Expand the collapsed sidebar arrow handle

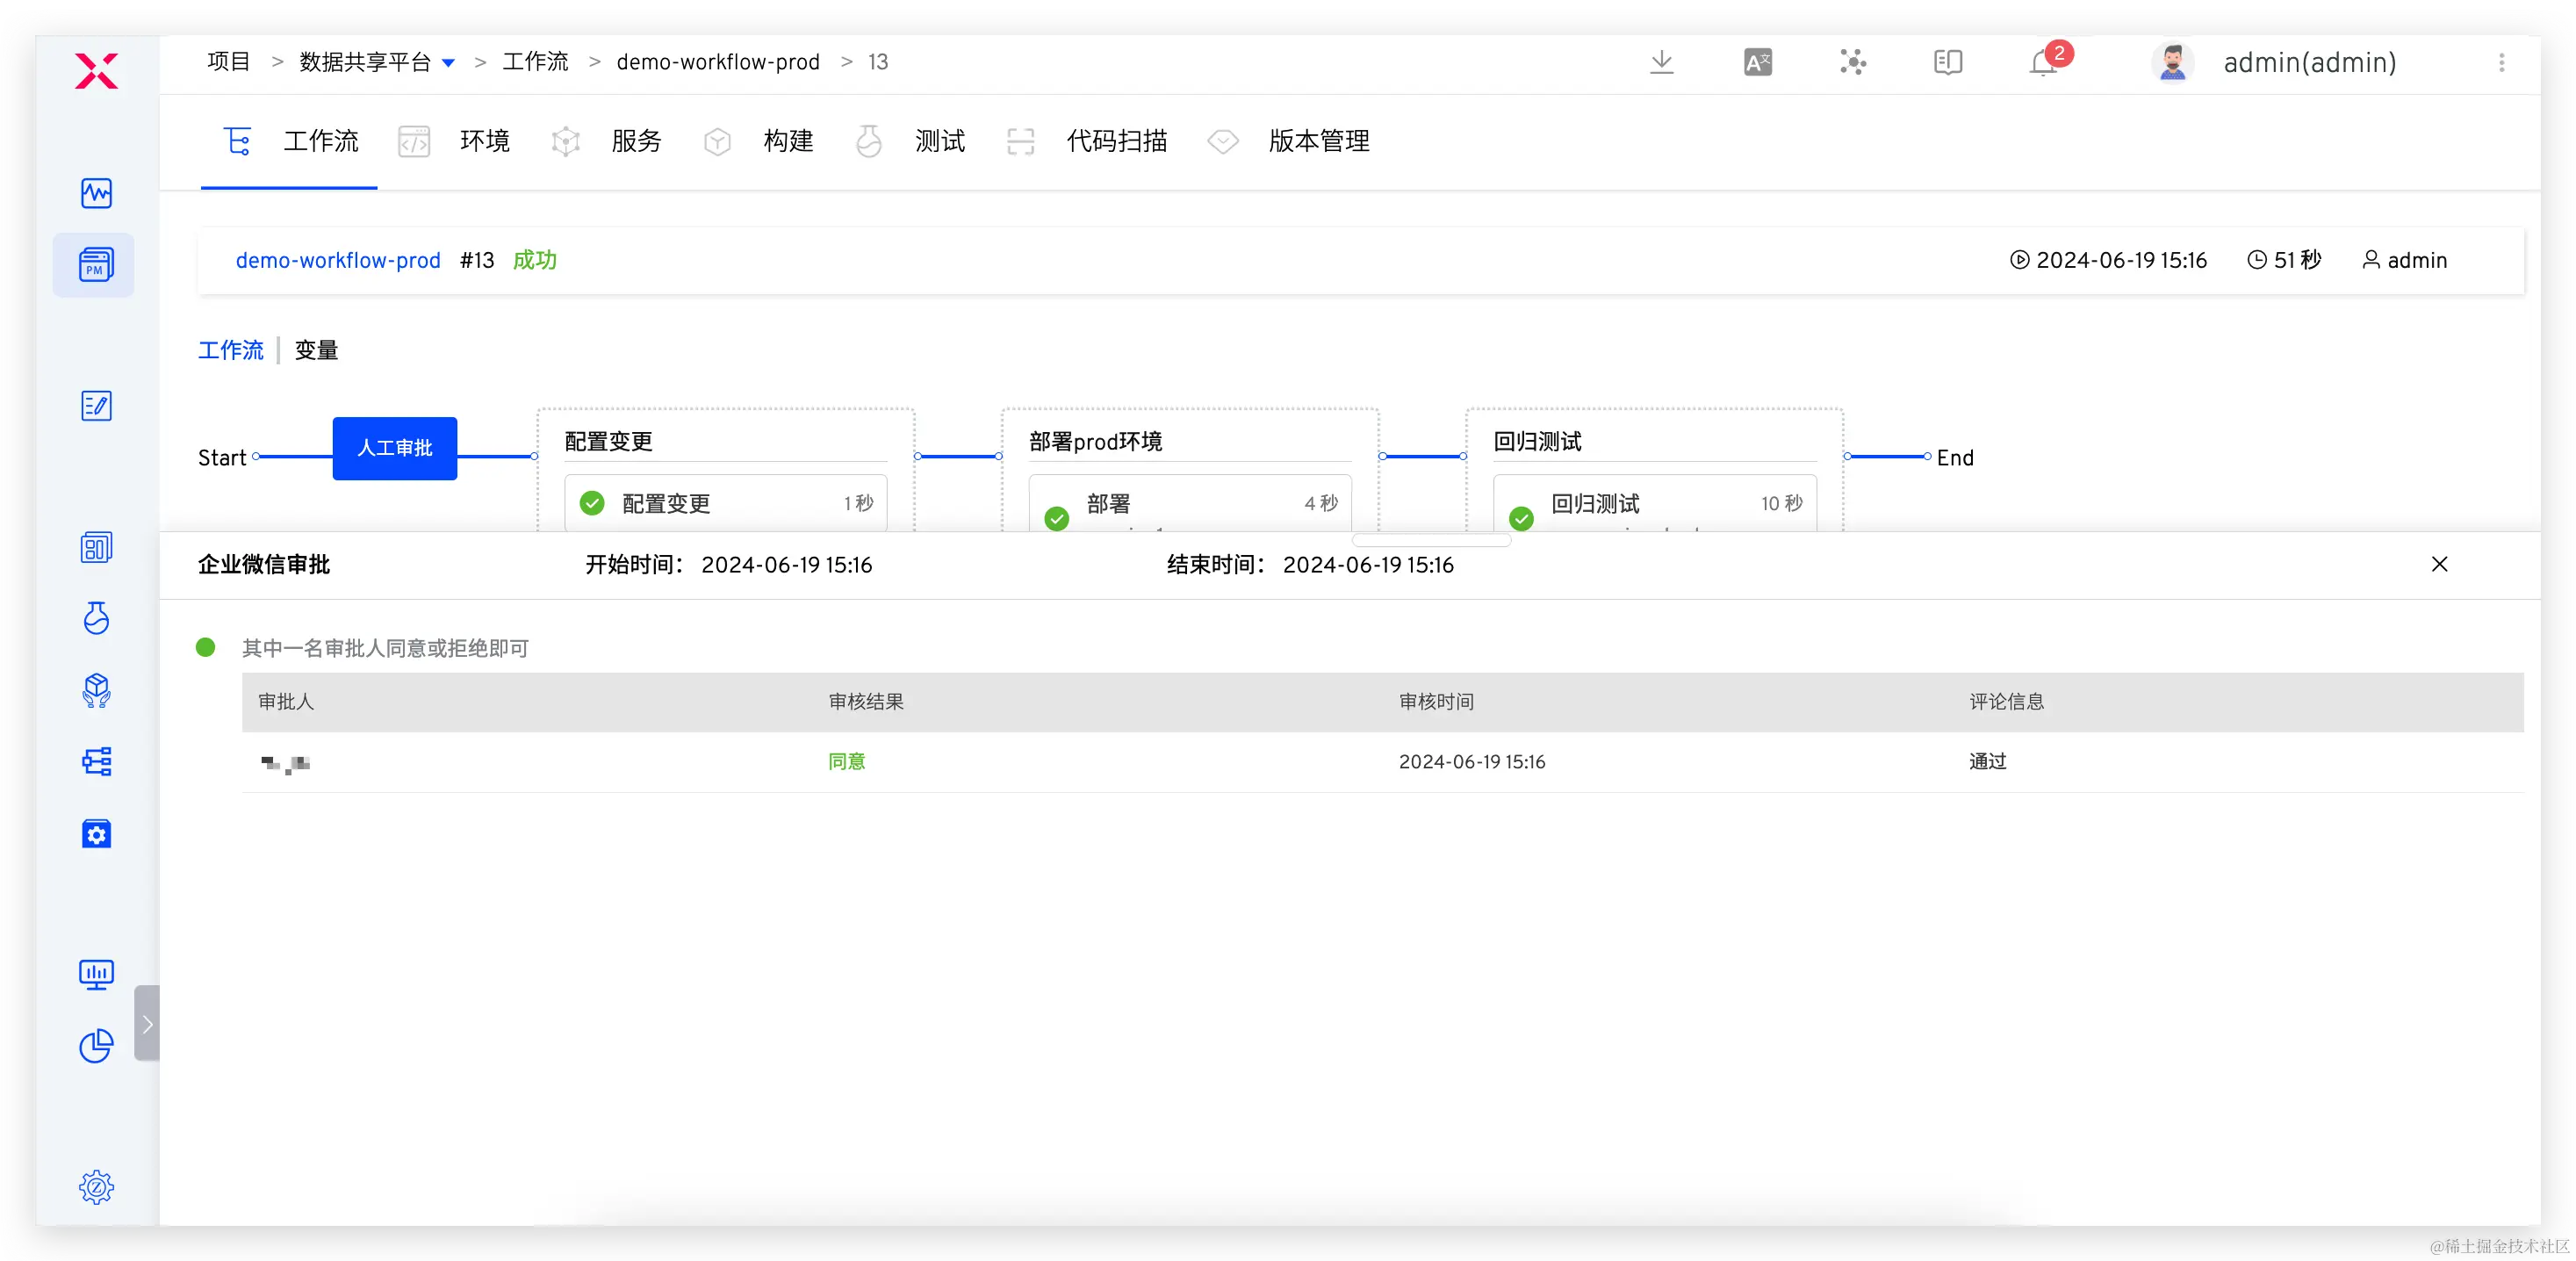147,1023
